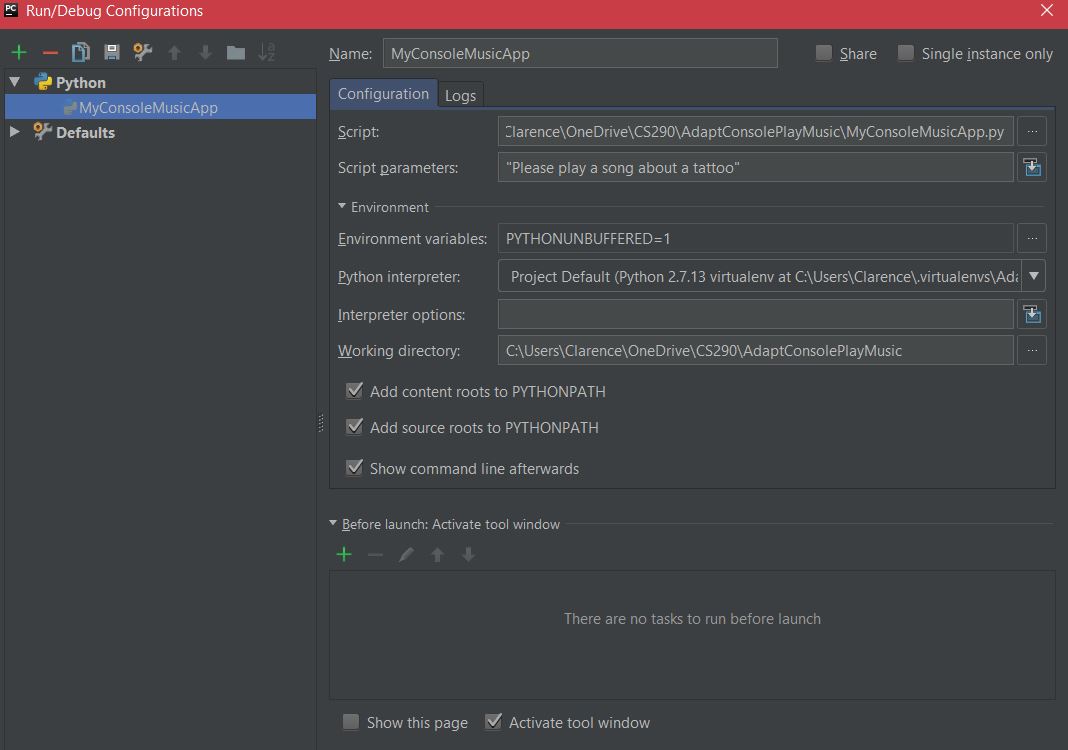Enable the Share checkbox

coord(824,53)
